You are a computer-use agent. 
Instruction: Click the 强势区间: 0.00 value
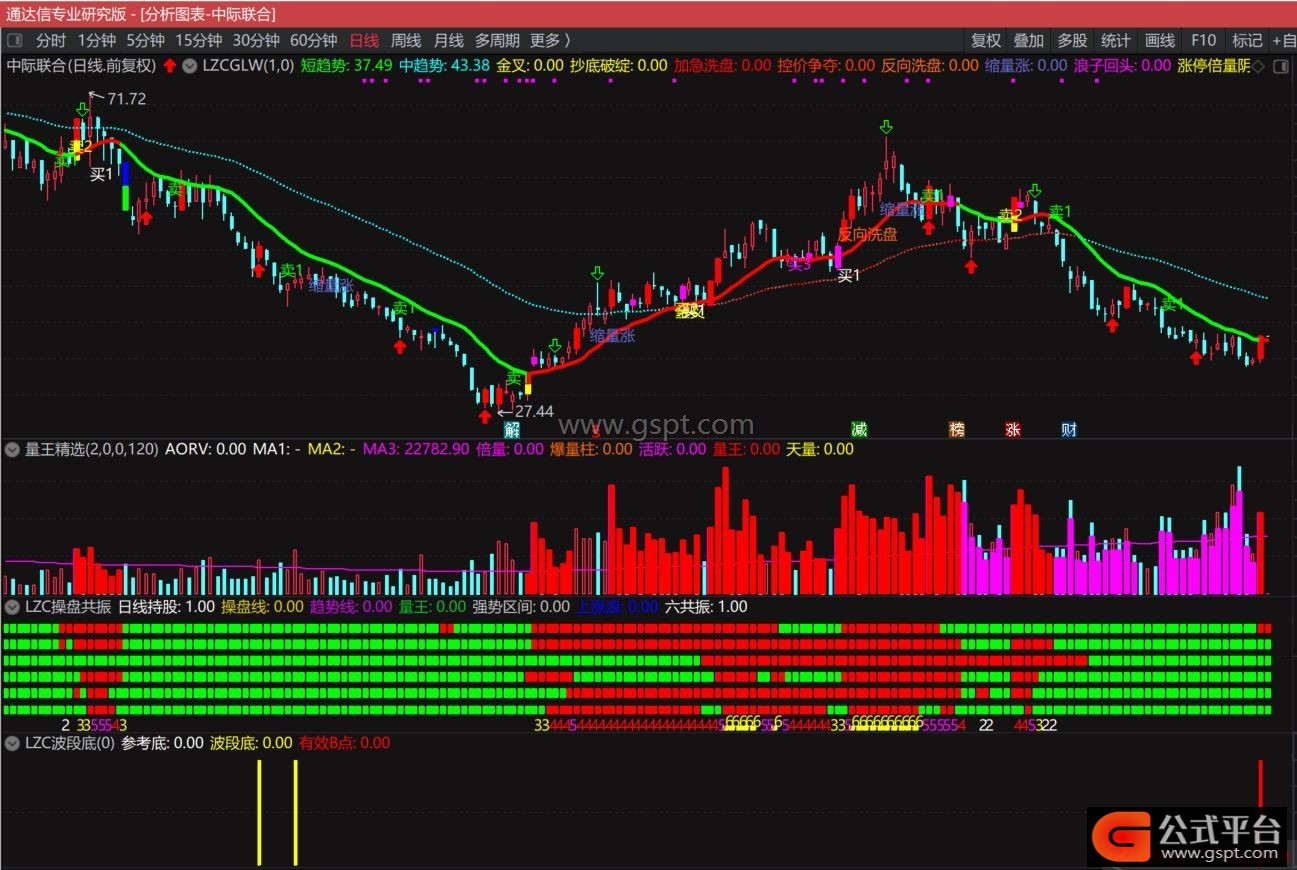tap(521, 606)
